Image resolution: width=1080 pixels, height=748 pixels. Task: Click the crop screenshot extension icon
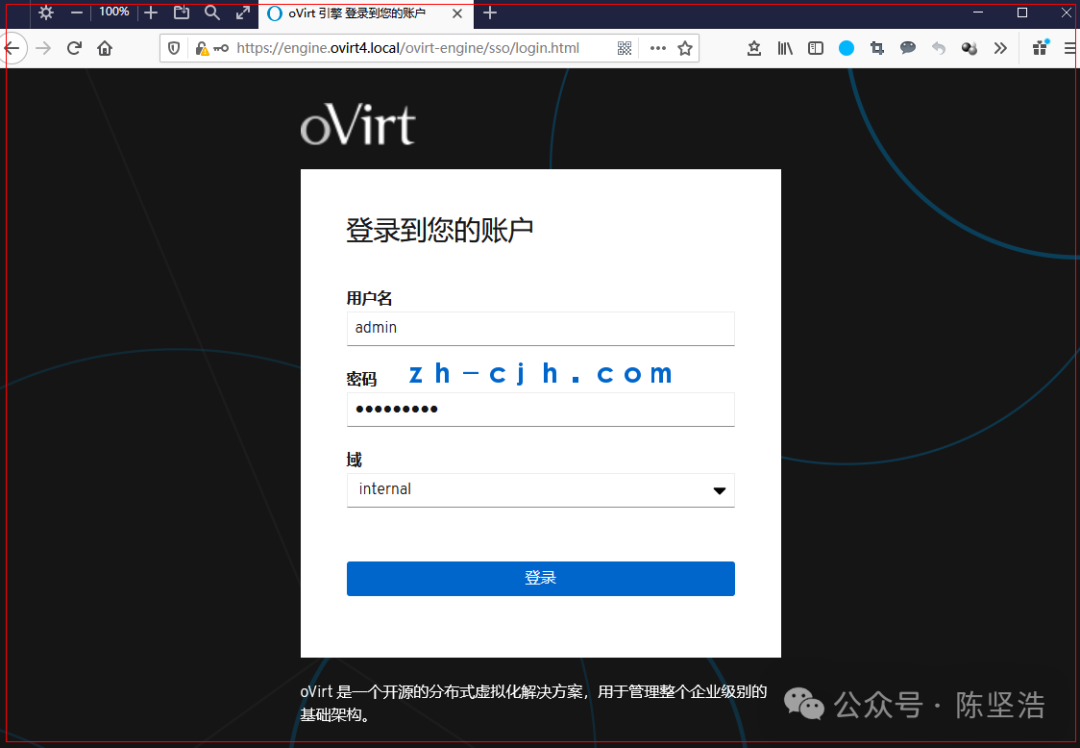click(877, 48)
